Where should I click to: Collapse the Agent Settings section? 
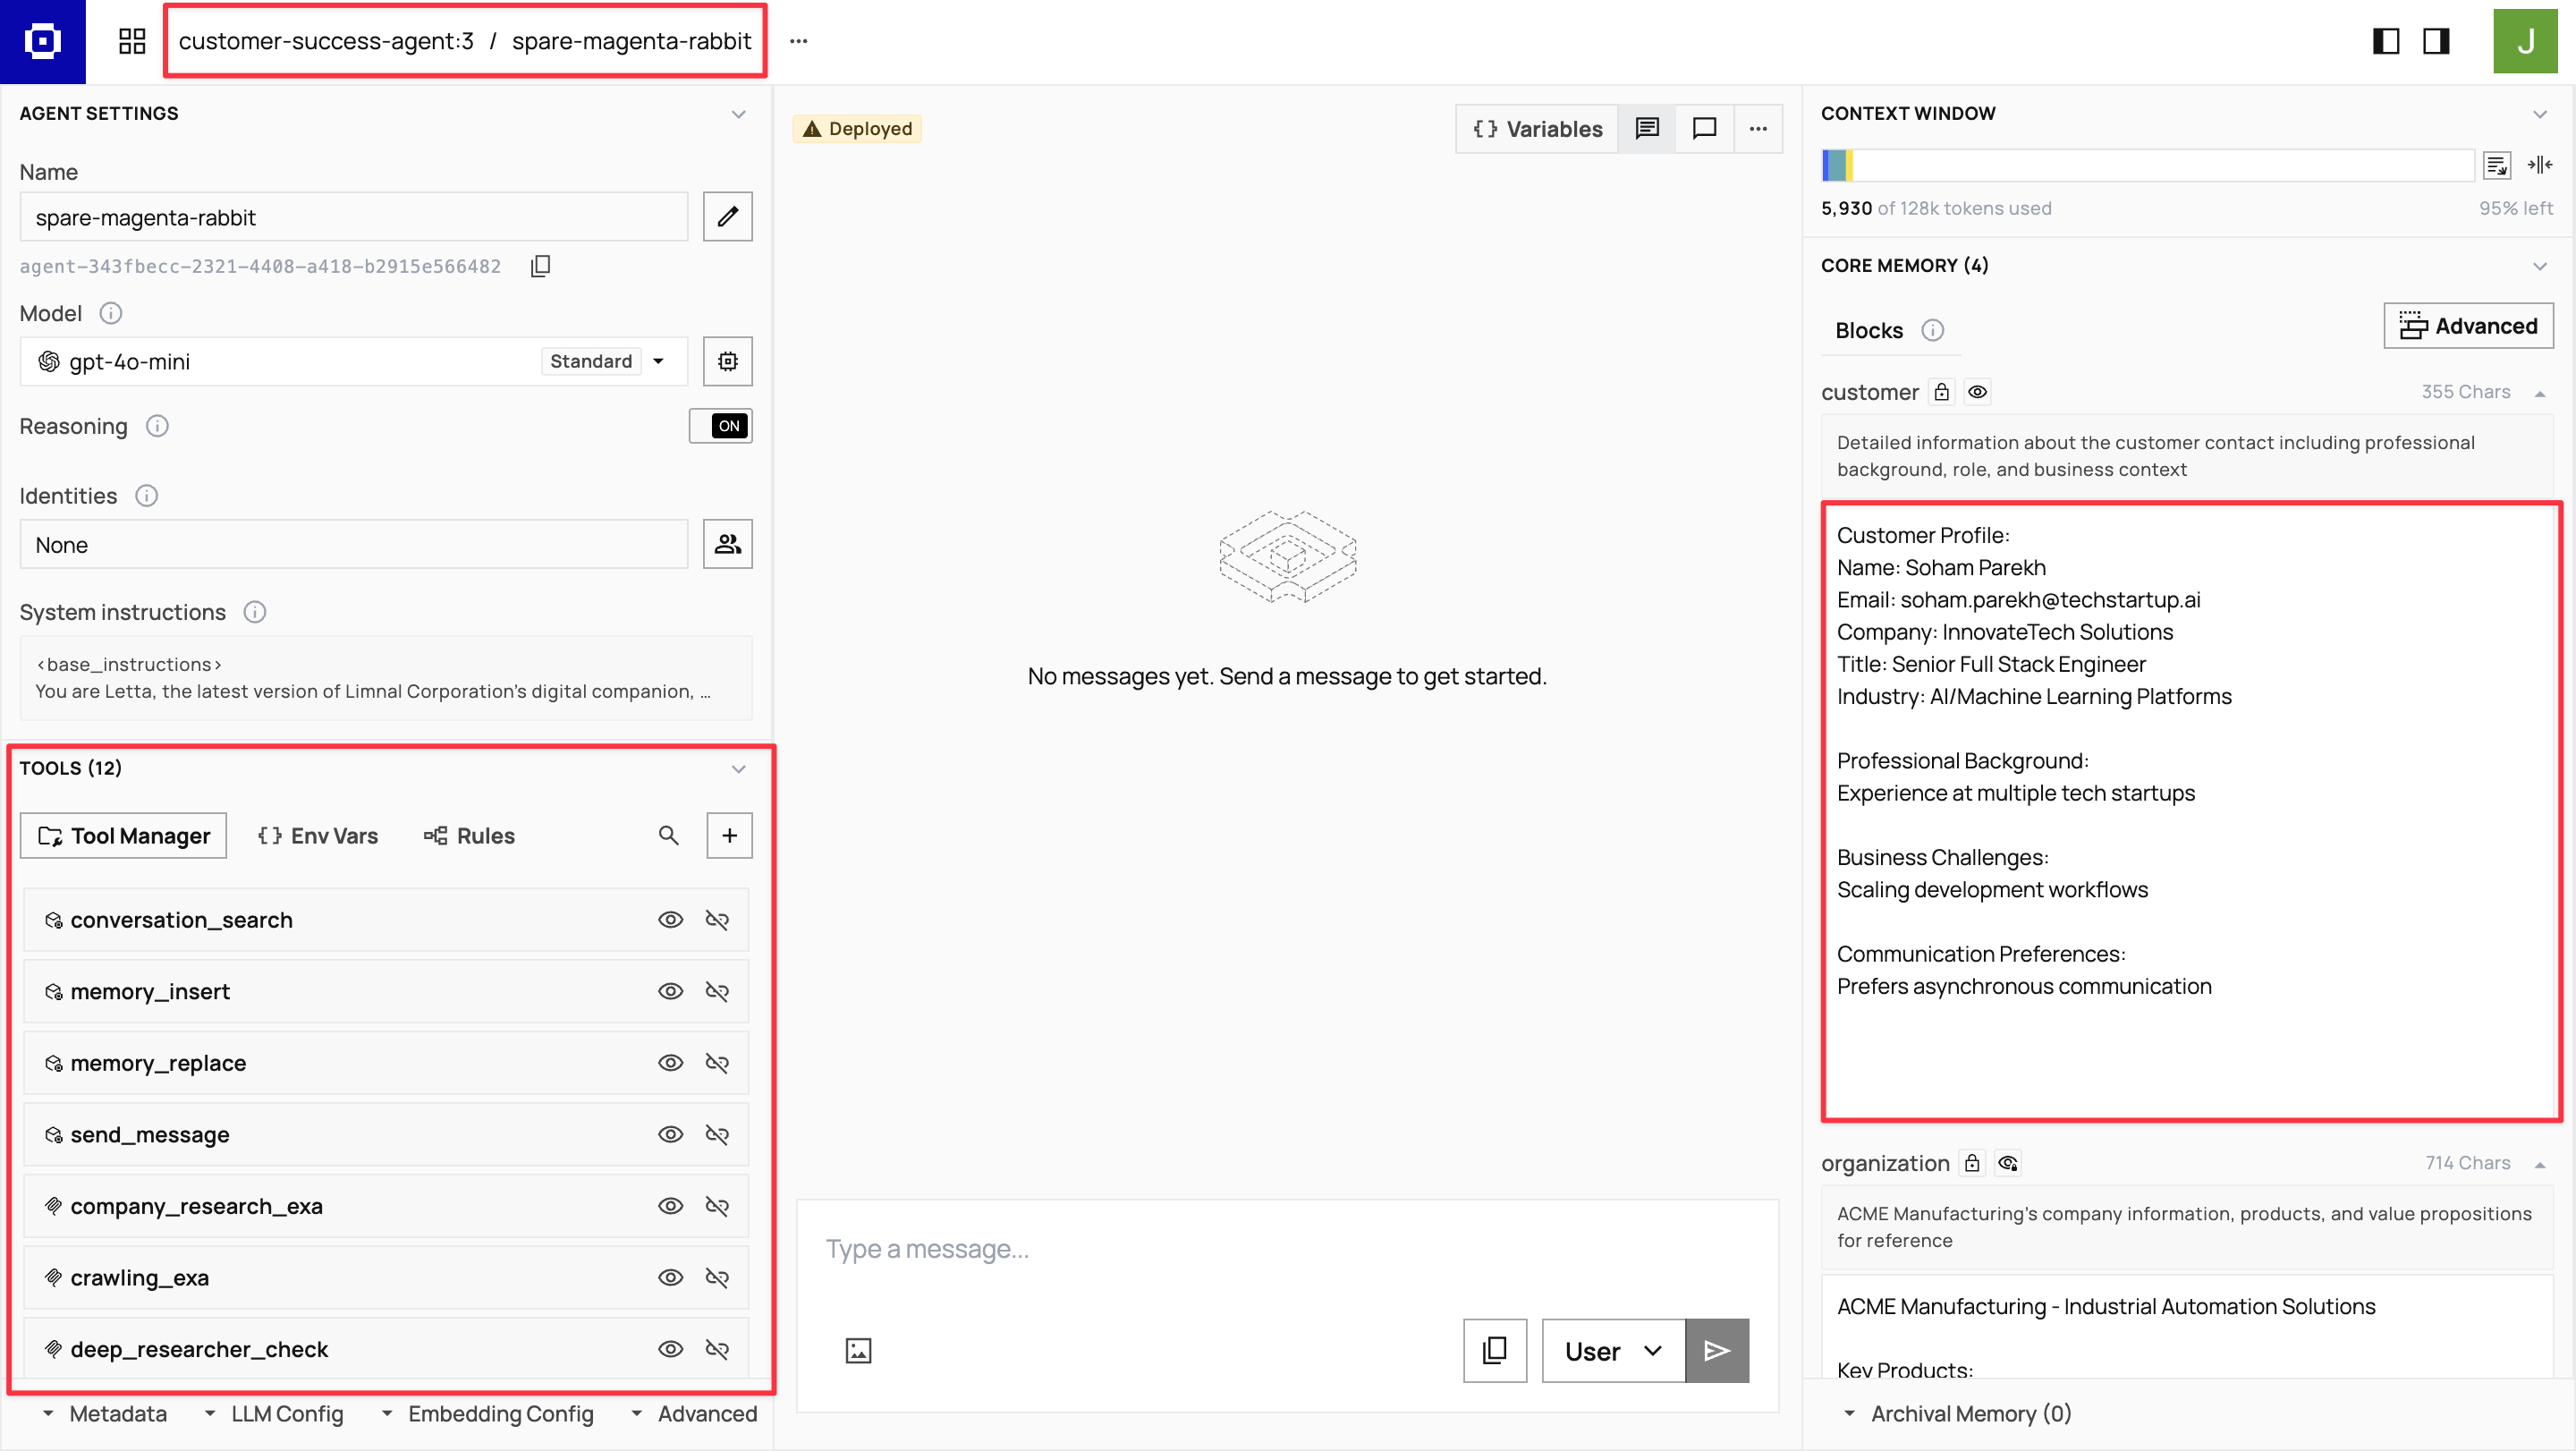click(x=739, y=113)
